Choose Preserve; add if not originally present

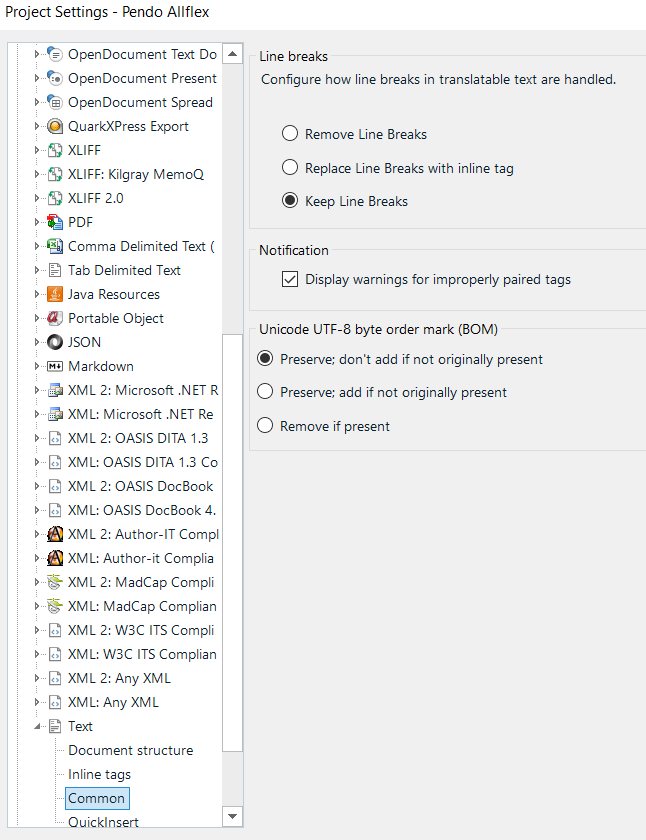265,392
